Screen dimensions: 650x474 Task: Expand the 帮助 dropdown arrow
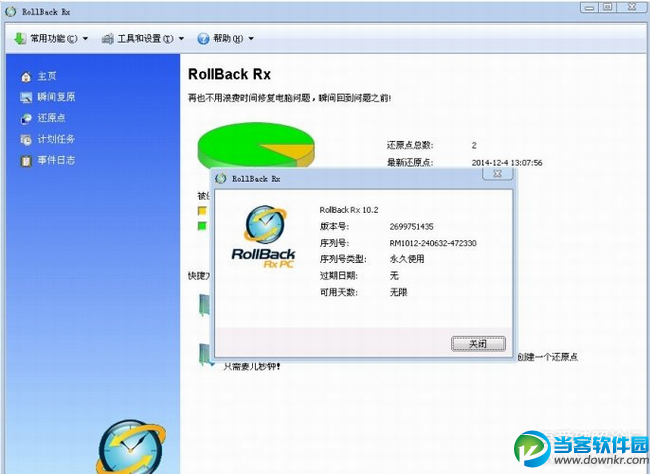[251, 39]
